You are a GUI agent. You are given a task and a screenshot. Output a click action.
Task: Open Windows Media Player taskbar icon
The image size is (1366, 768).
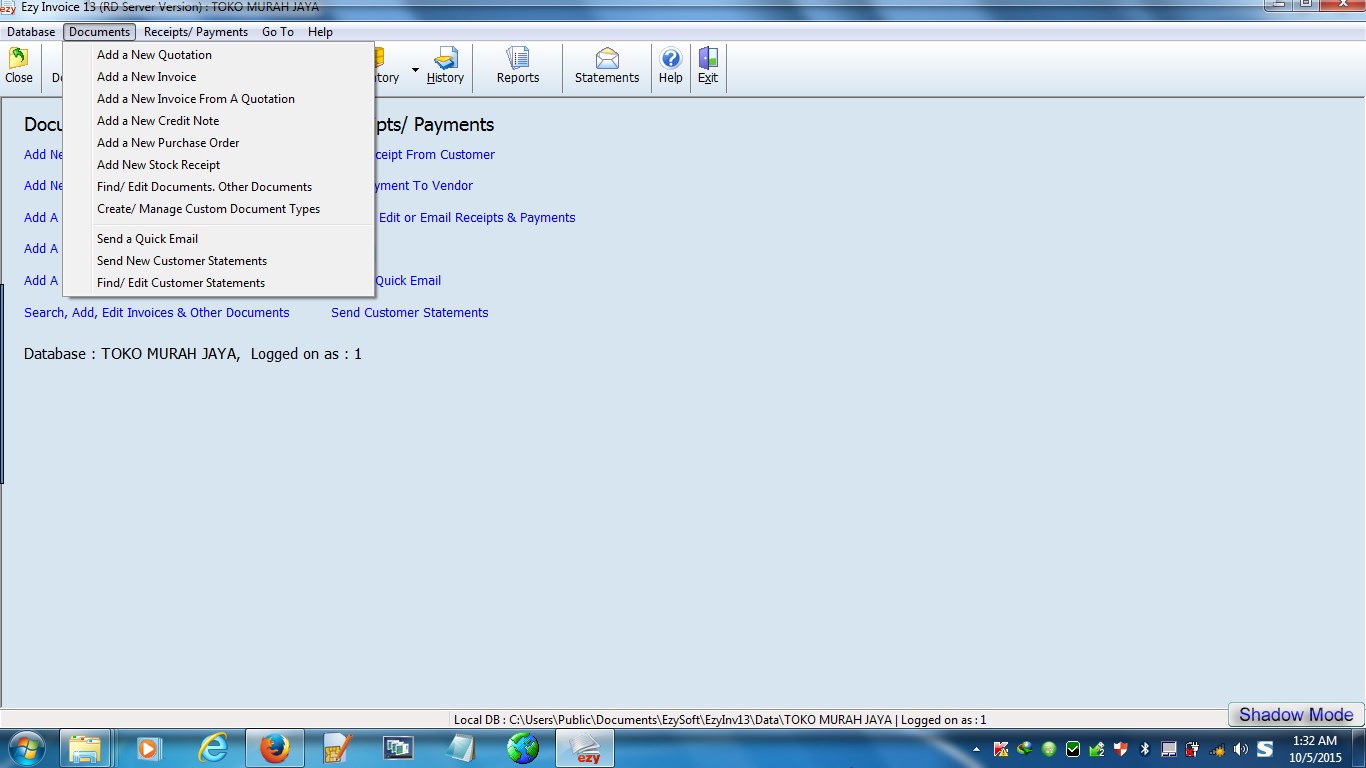tap(148, 748)
